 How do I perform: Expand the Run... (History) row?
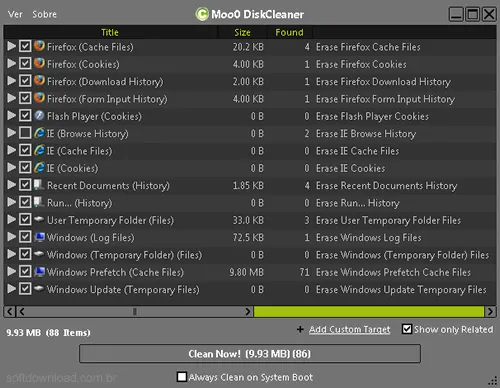[x=12, y=202]
